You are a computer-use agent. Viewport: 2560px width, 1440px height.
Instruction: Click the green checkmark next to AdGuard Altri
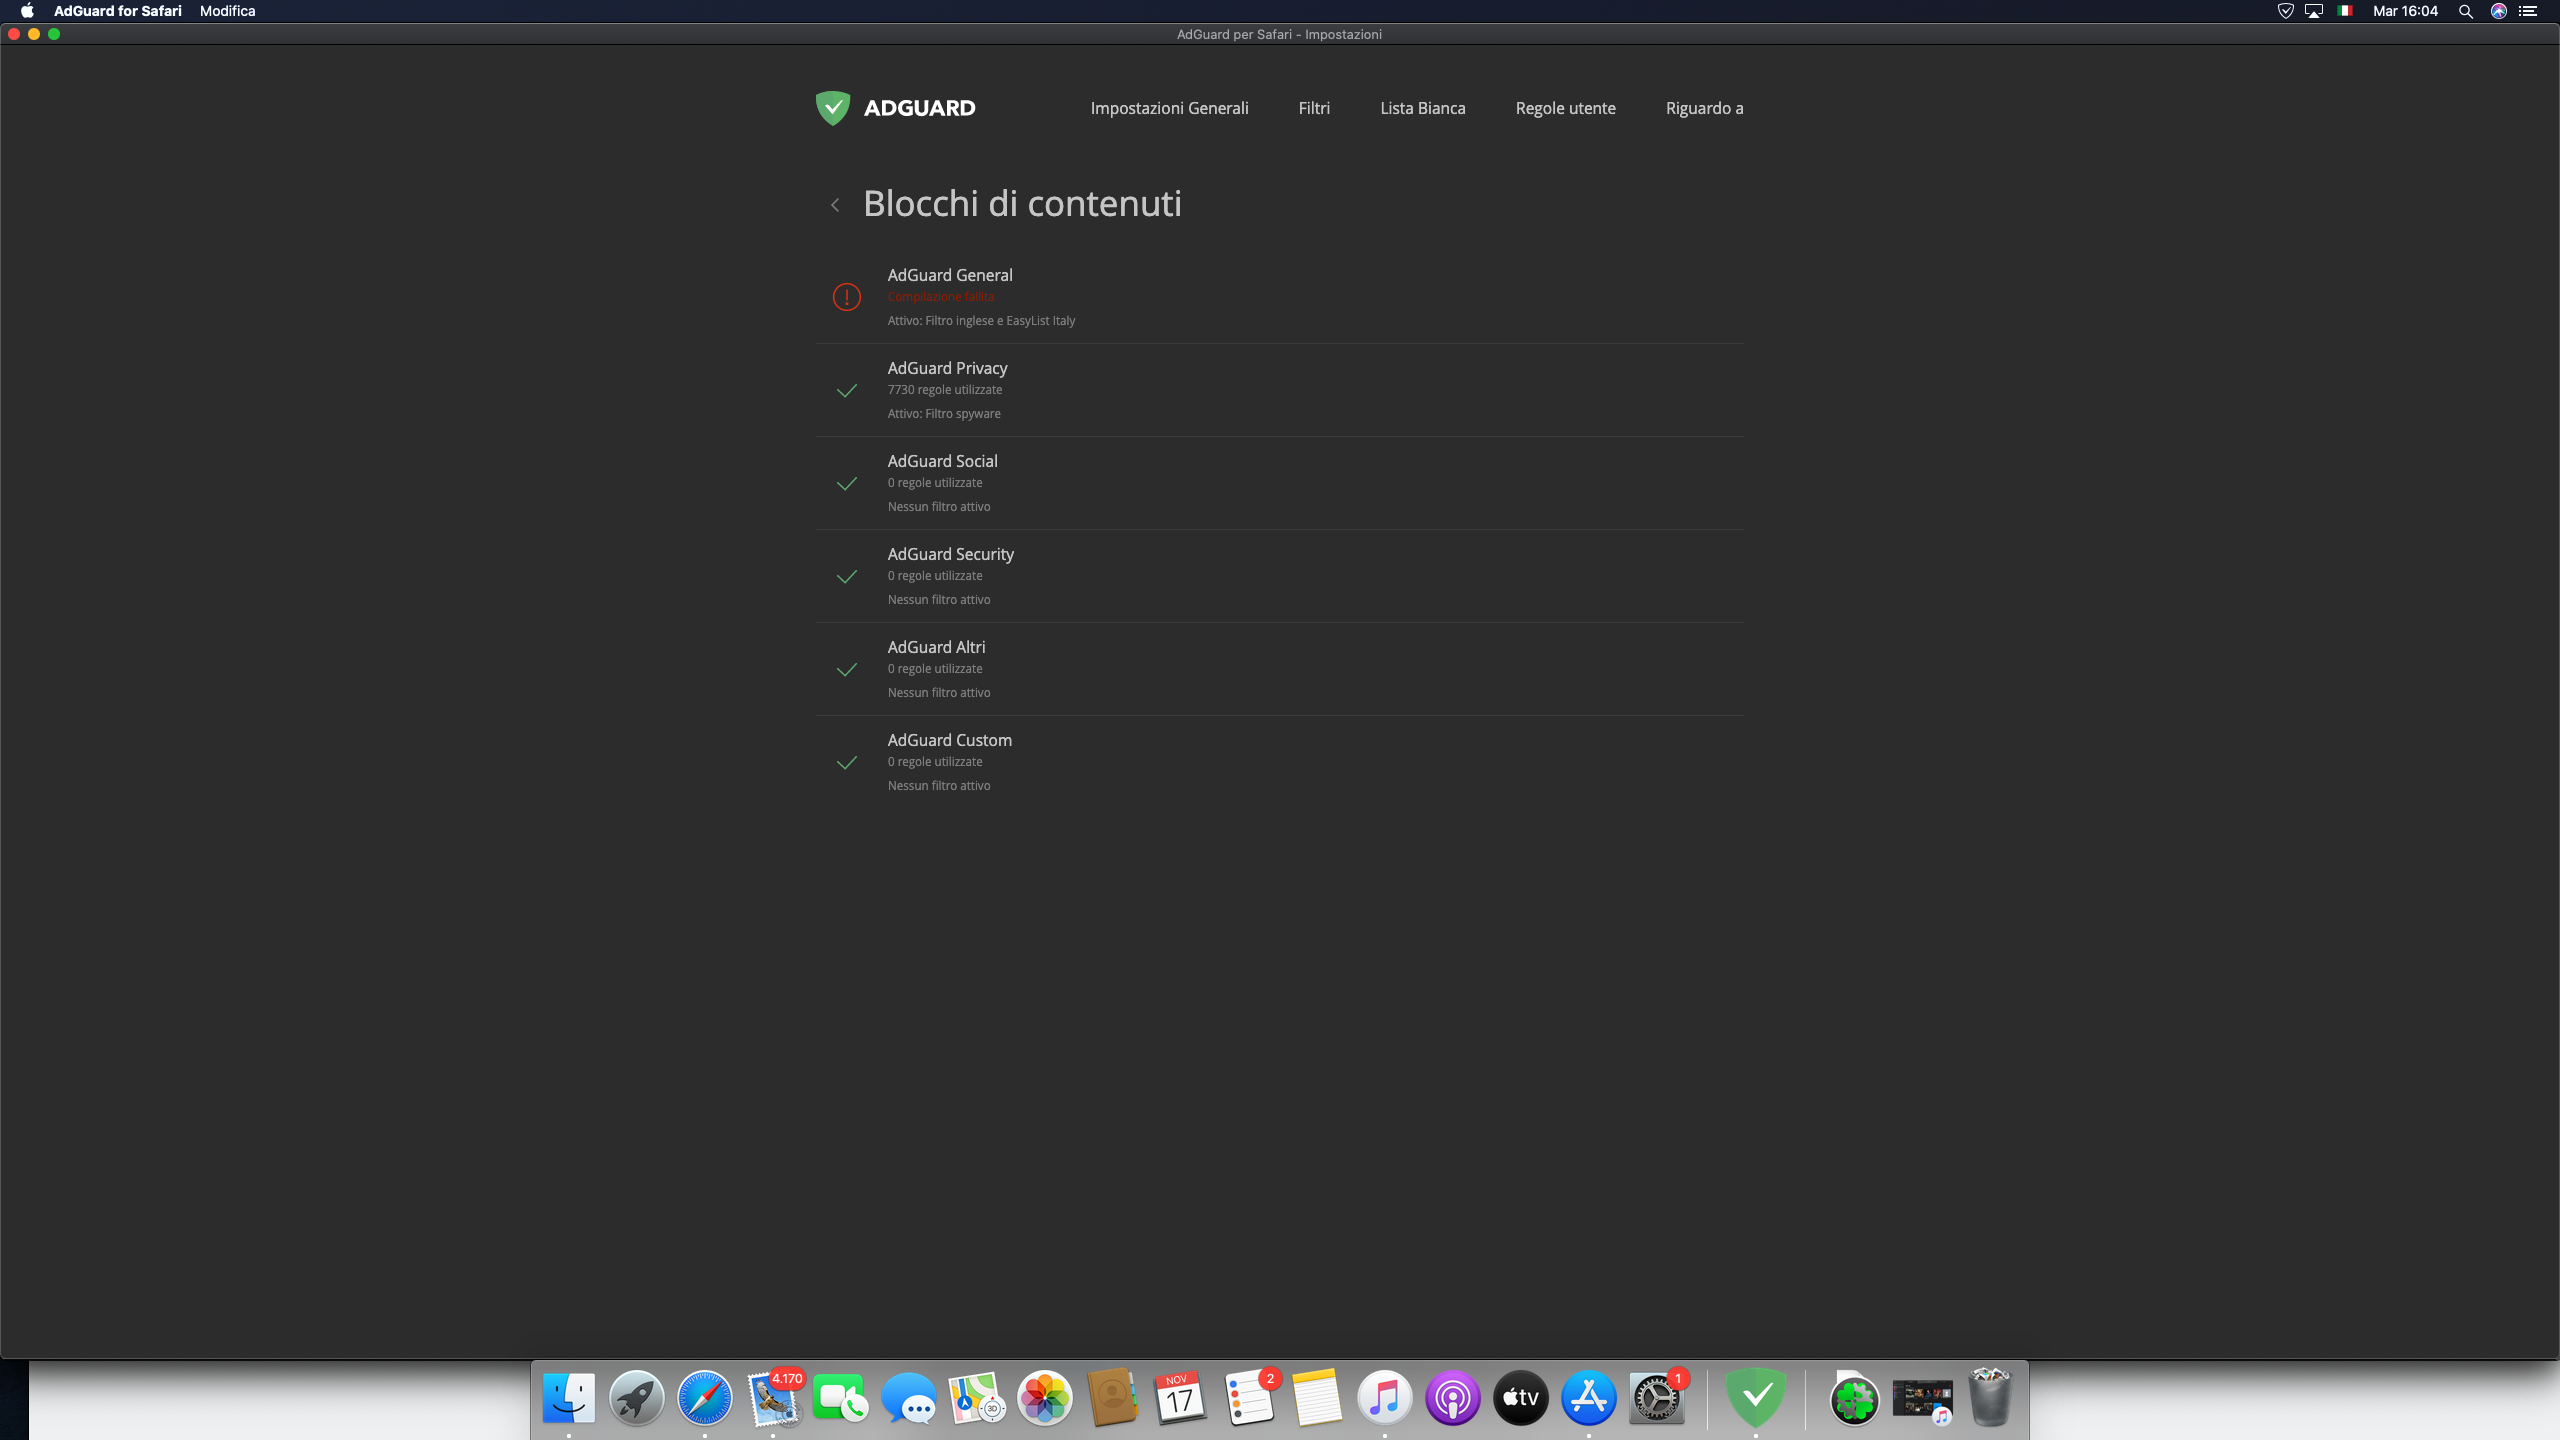tap(847, 669)
